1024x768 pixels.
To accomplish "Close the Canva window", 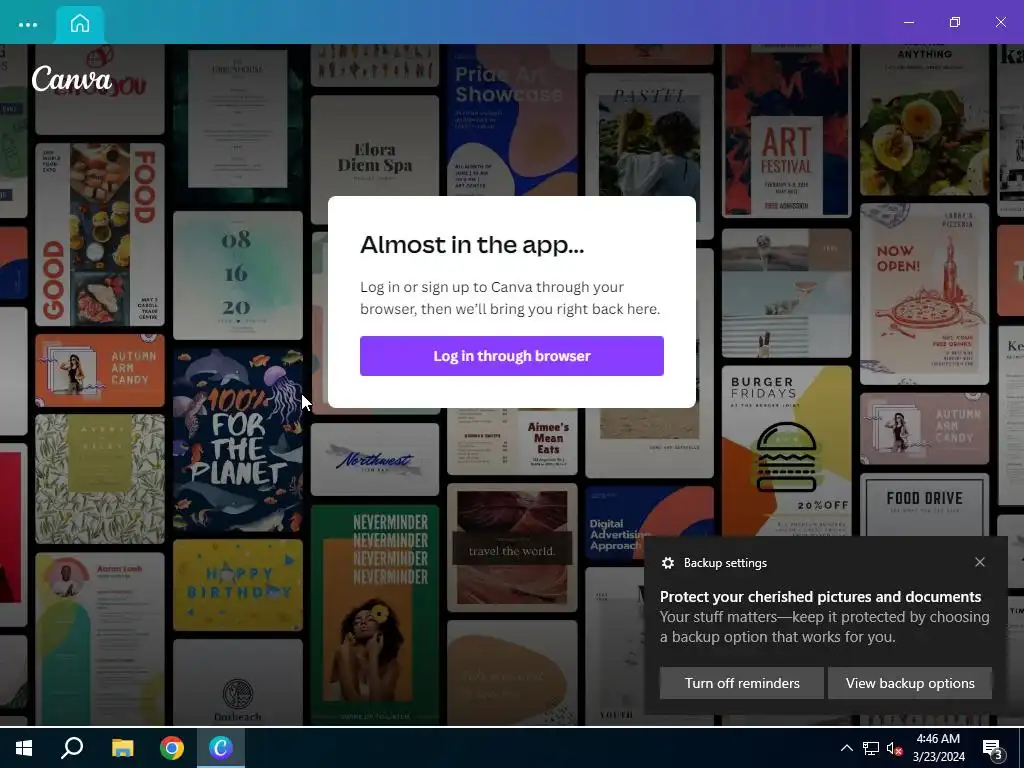I will 1000,22.
